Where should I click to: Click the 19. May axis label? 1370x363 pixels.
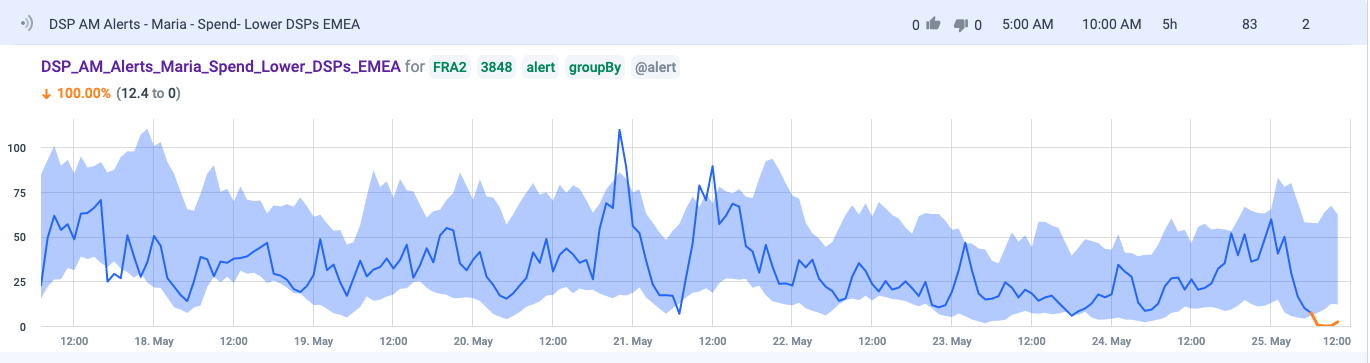(314, 341)
